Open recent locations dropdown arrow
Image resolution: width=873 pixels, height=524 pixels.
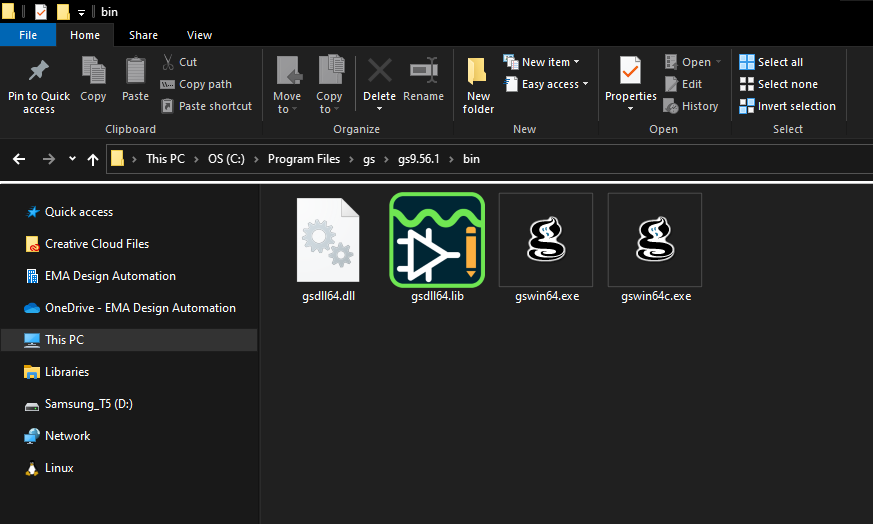click(x=72, y=159)
